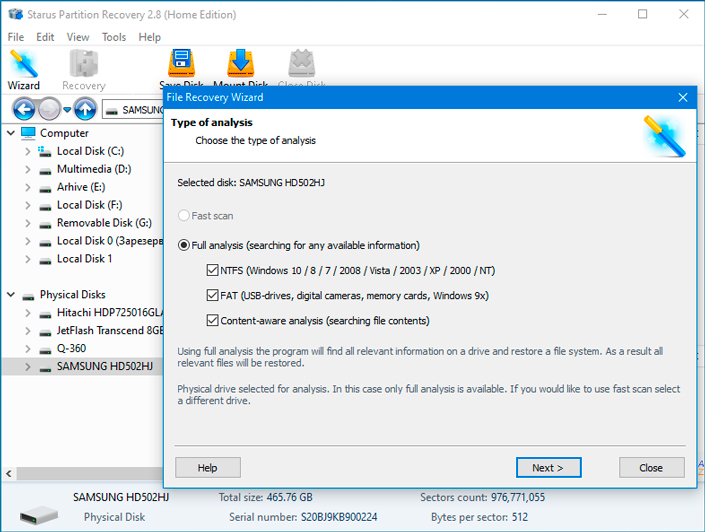
Task: Open the navigation history dropdown arrow
Action: 67,109
